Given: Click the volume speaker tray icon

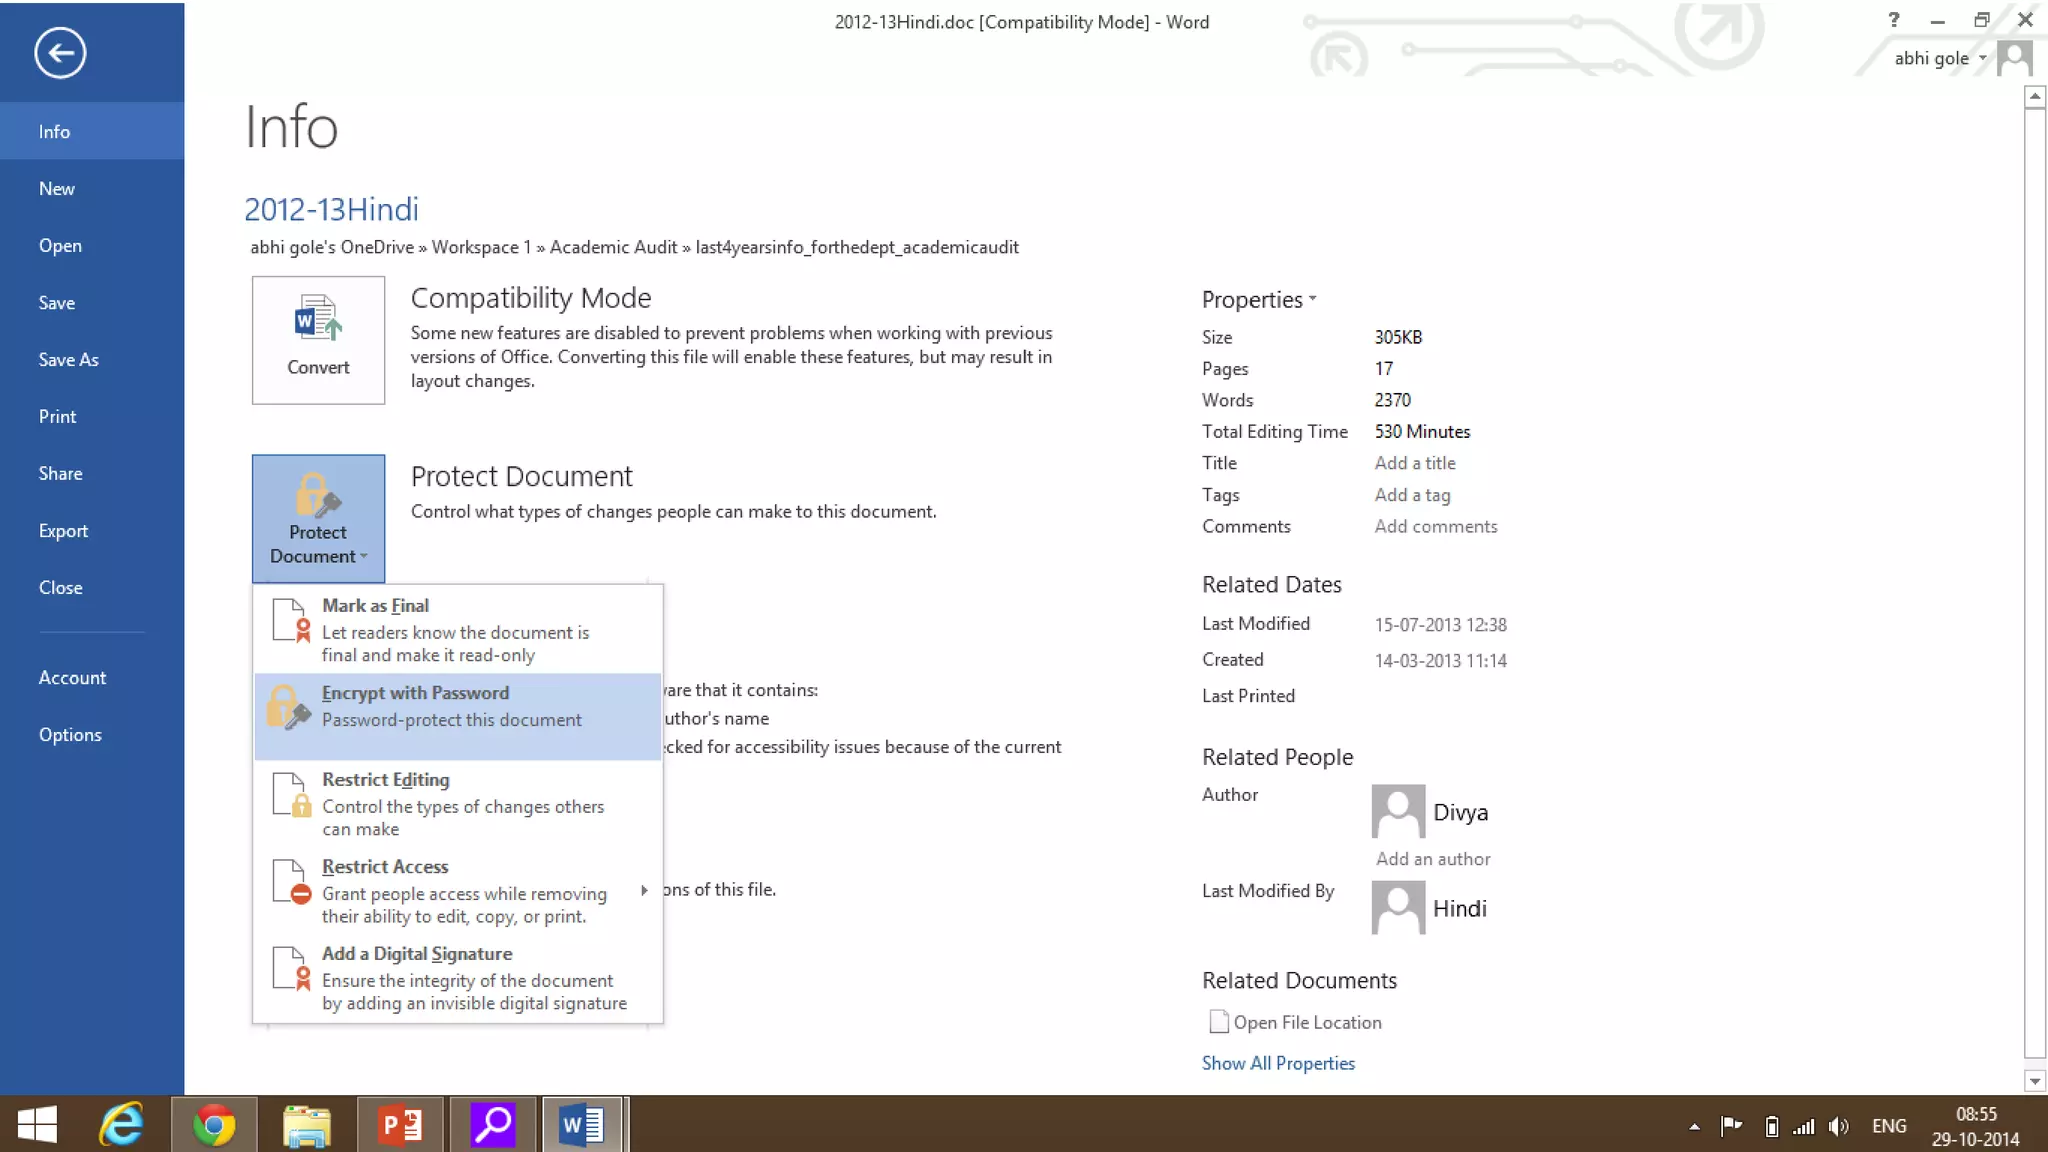Looking at the screenshot, I should (1837, 1127).
